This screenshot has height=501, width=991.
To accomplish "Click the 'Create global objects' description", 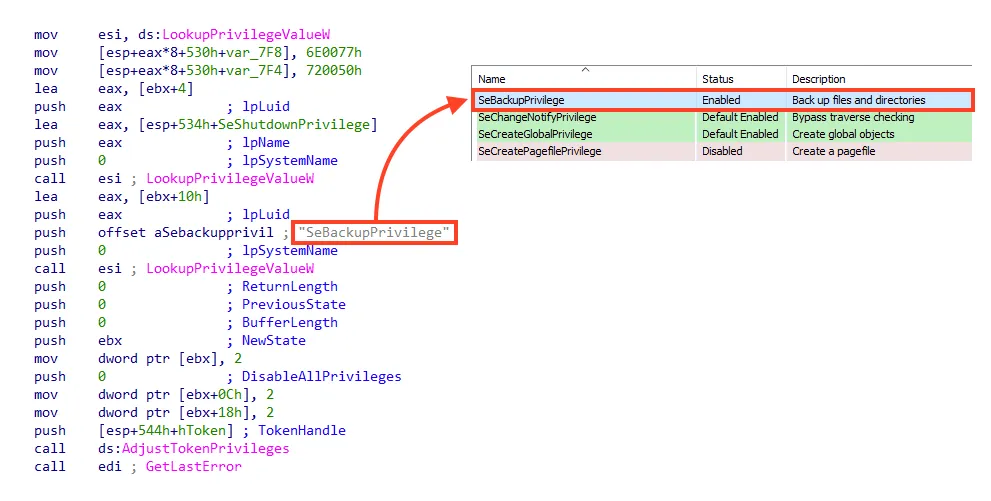I will (x=843, y=134).
